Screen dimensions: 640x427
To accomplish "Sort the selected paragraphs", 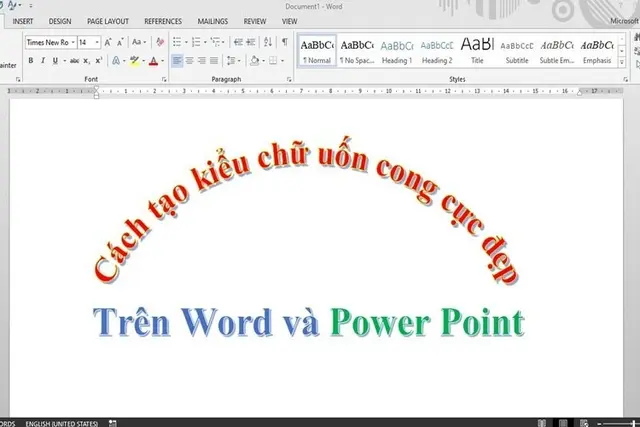I will 268,42.
